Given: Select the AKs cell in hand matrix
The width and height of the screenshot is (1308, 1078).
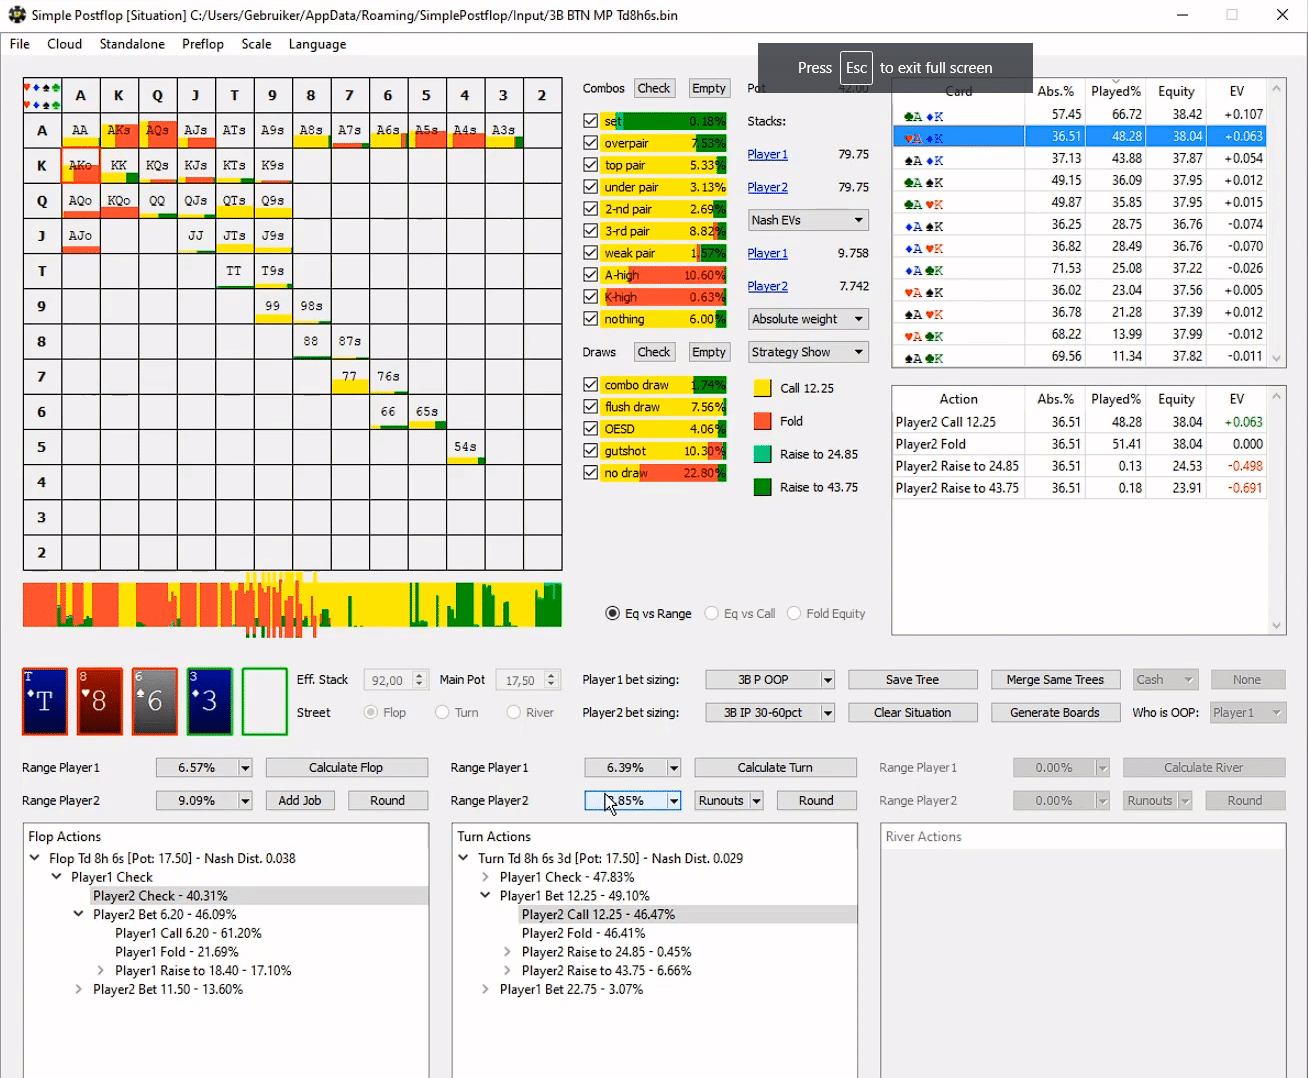Looking at the screenshot, I should click(x=119, y=131).
